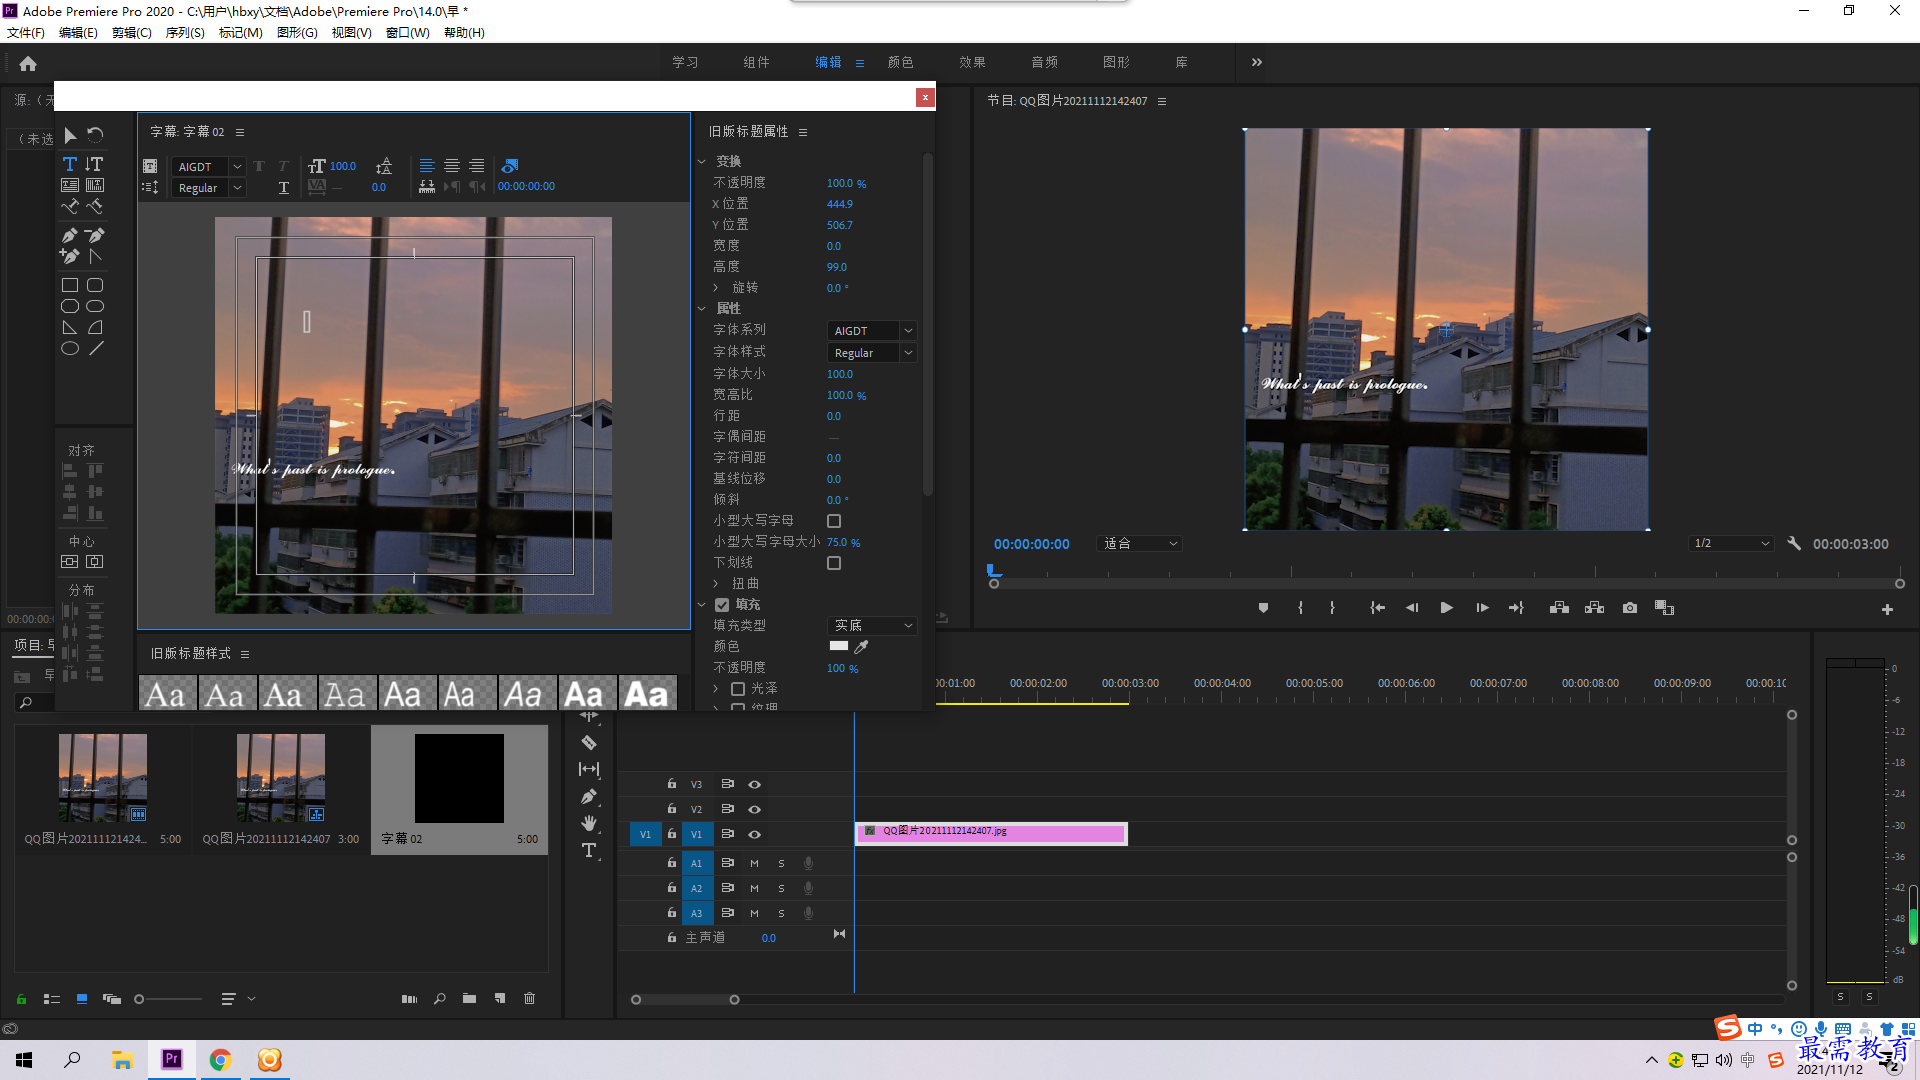Mute audio track A1
The height and width of the screenshot is (1080, 1920).
tap(755, 864)
